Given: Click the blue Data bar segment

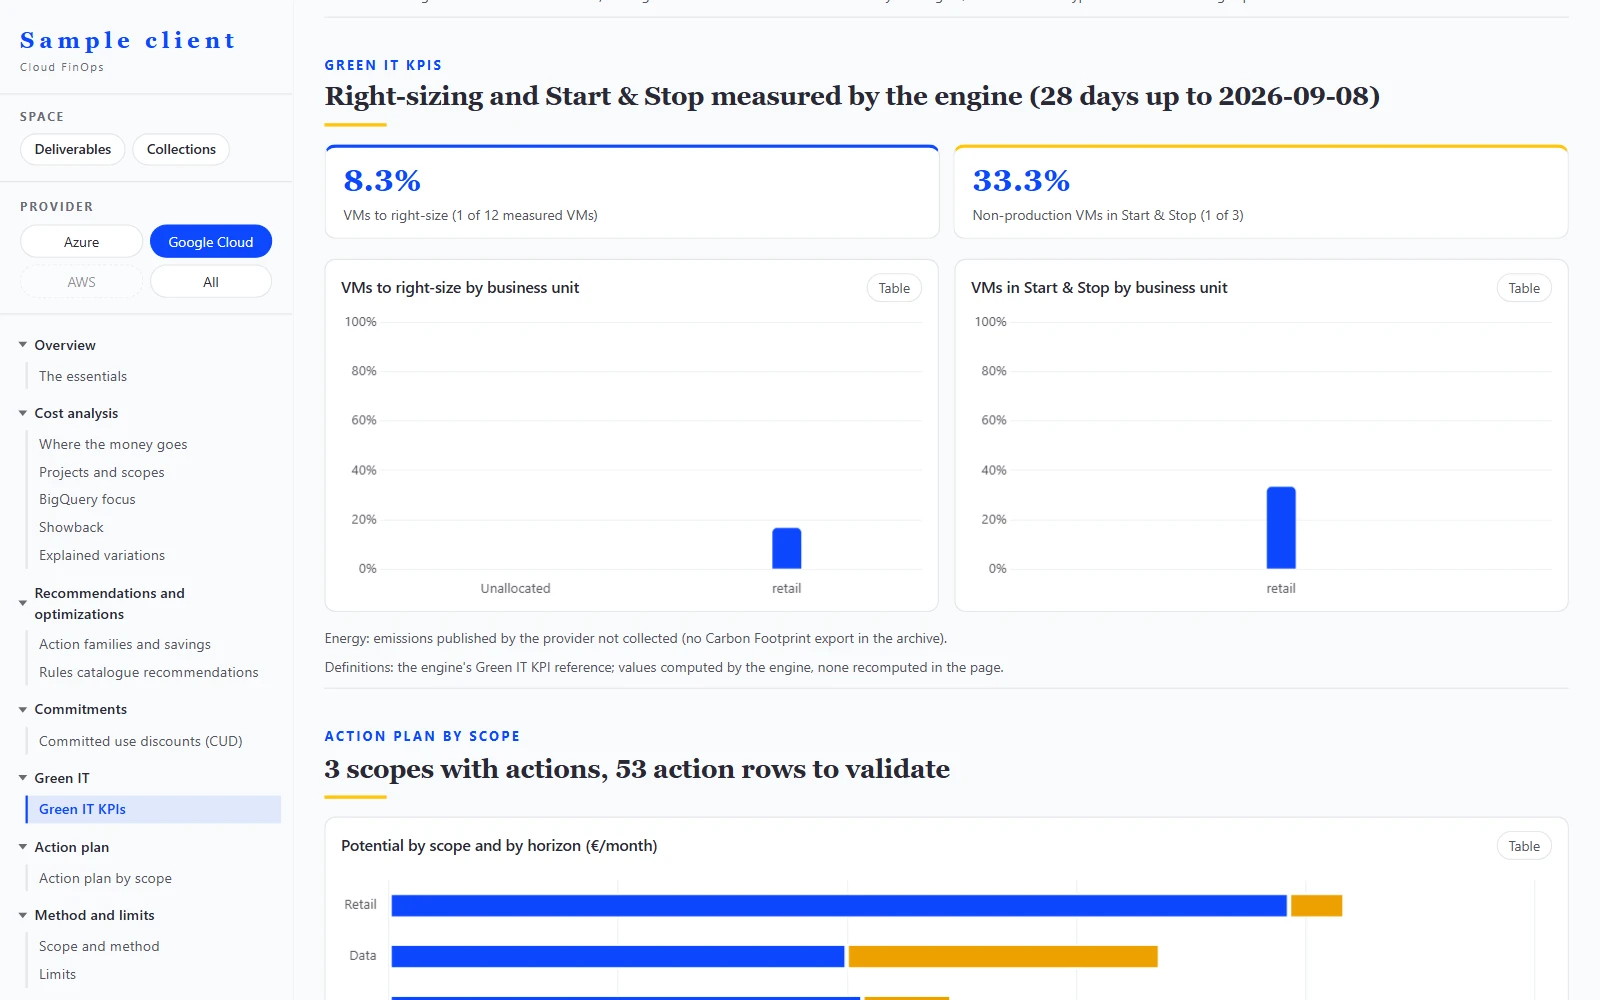Looking at the screenshot, I should (x=618, y=956).
